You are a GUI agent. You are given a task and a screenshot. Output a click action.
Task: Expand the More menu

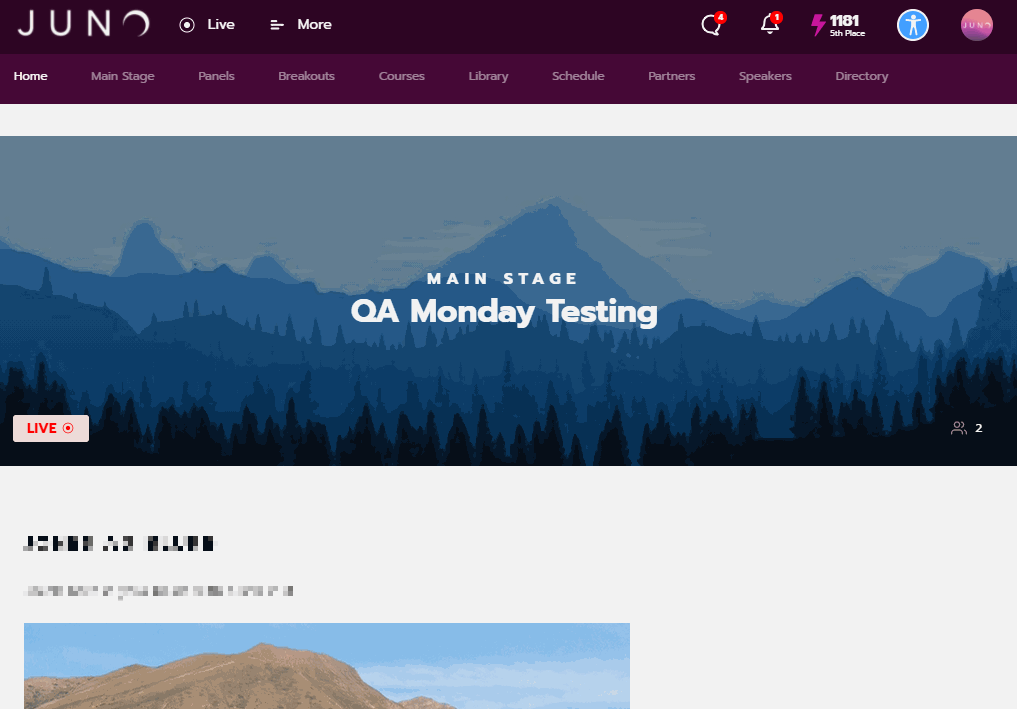(301, 25)
